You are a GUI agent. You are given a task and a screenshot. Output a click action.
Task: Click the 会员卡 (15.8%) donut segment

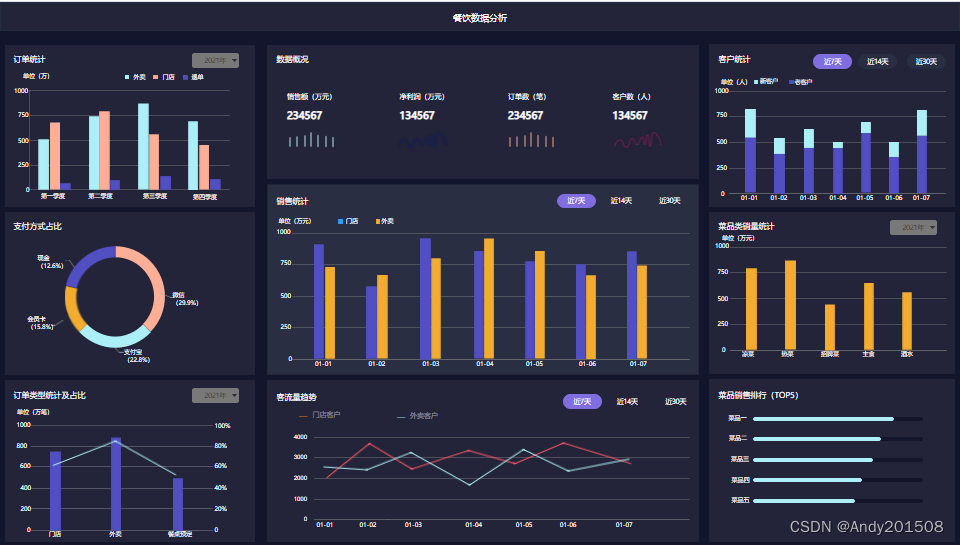click(x=75, y=310)
